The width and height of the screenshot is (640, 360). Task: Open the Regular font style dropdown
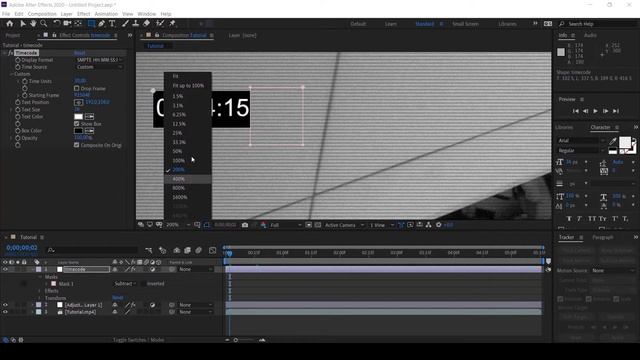pos(581,151)
